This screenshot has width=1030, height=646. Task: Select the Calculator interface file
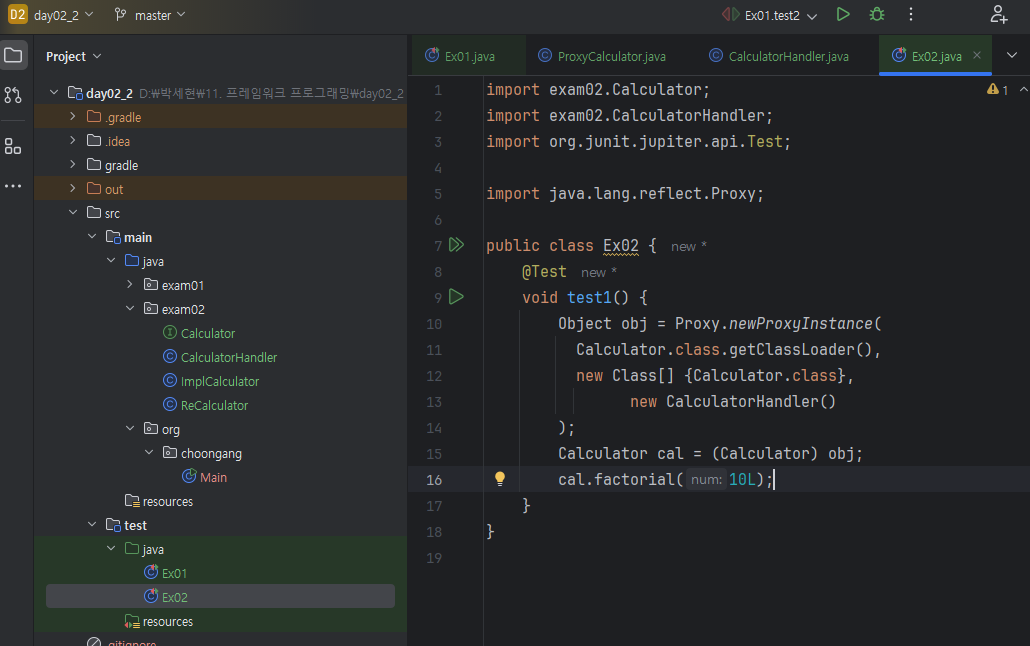[208, 333]
